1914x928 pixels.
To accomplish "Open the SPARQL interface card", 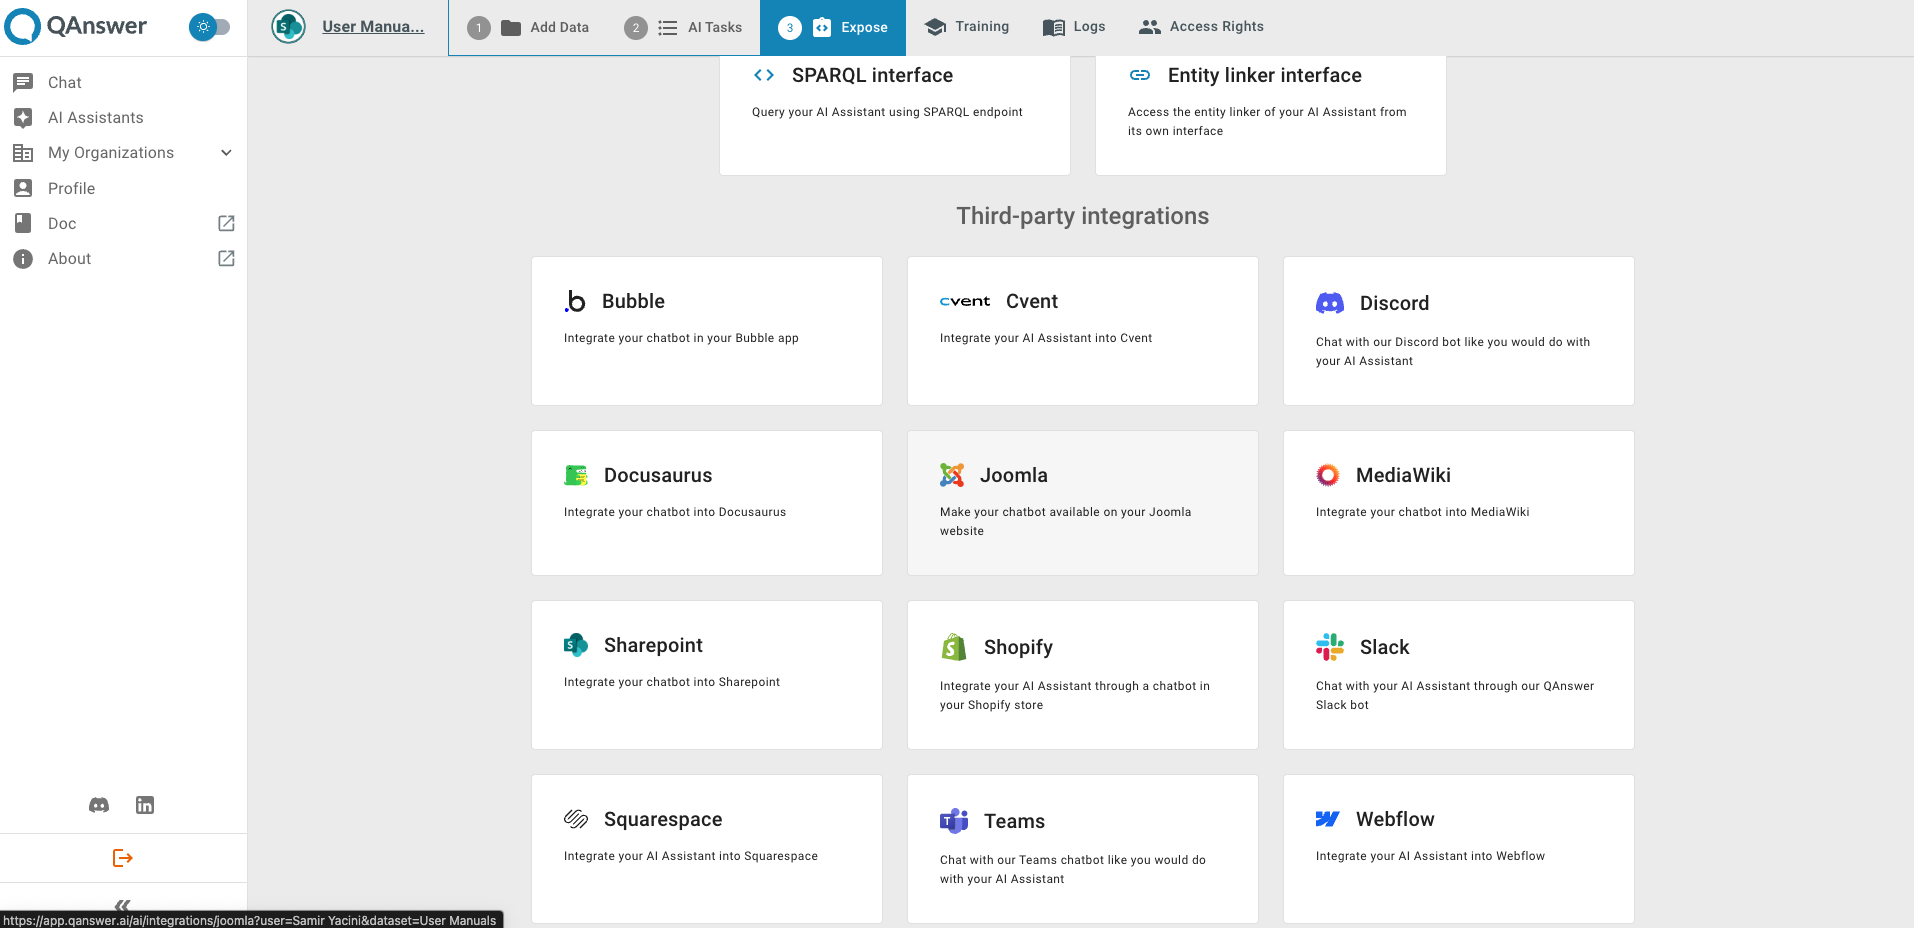I will coord(895,115).
